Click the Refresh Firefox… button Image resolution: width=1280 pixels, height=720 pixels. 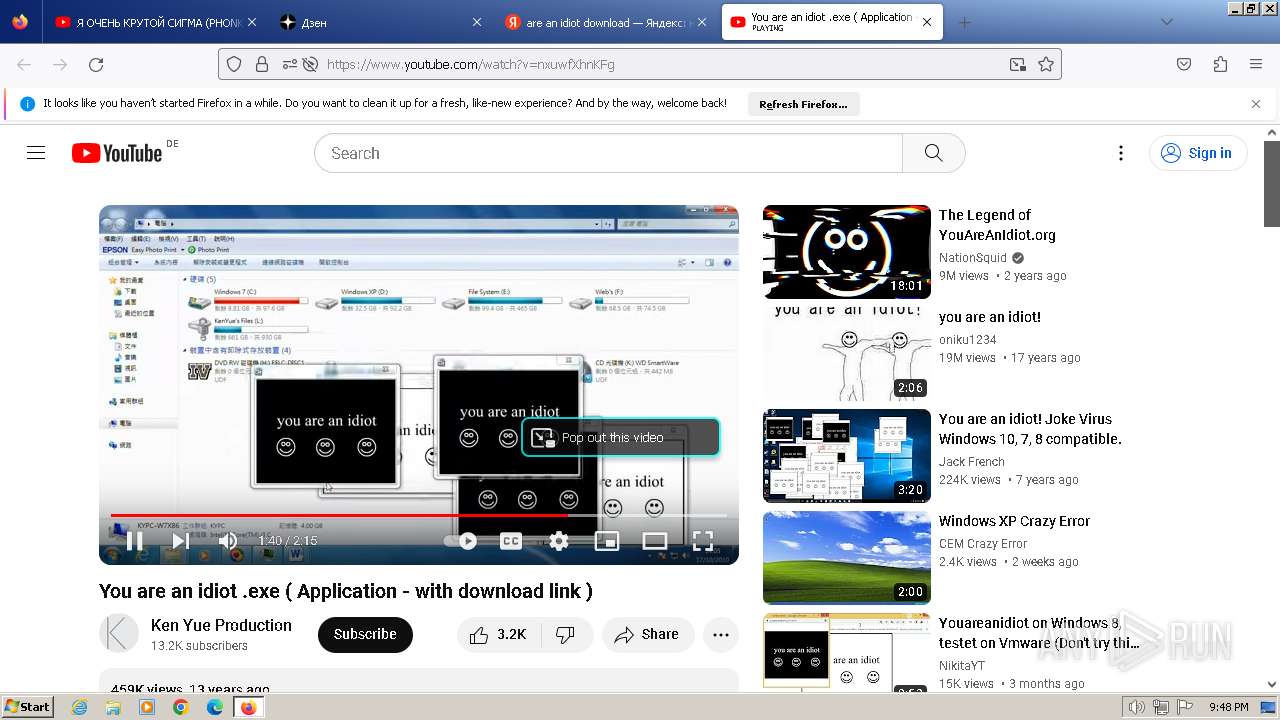click(803, 104)
